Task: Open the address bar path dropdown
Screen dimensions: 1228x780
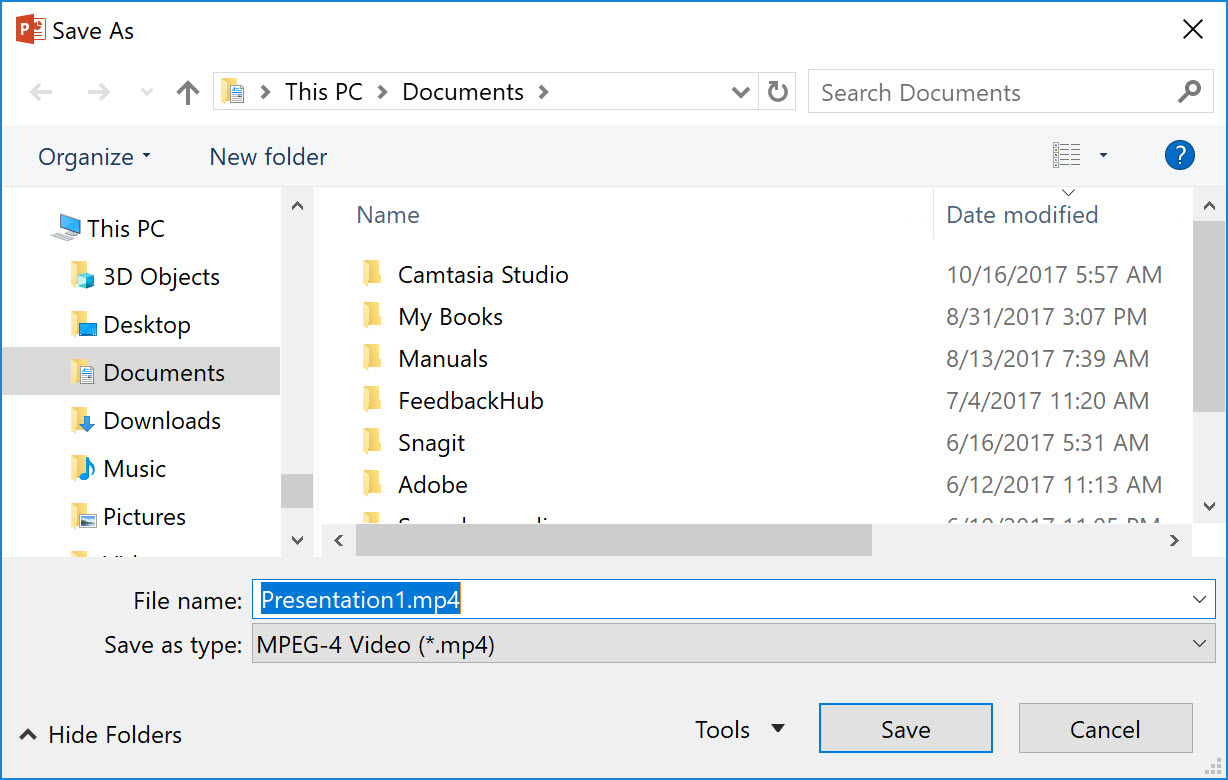Action: [x=741, y=93]
